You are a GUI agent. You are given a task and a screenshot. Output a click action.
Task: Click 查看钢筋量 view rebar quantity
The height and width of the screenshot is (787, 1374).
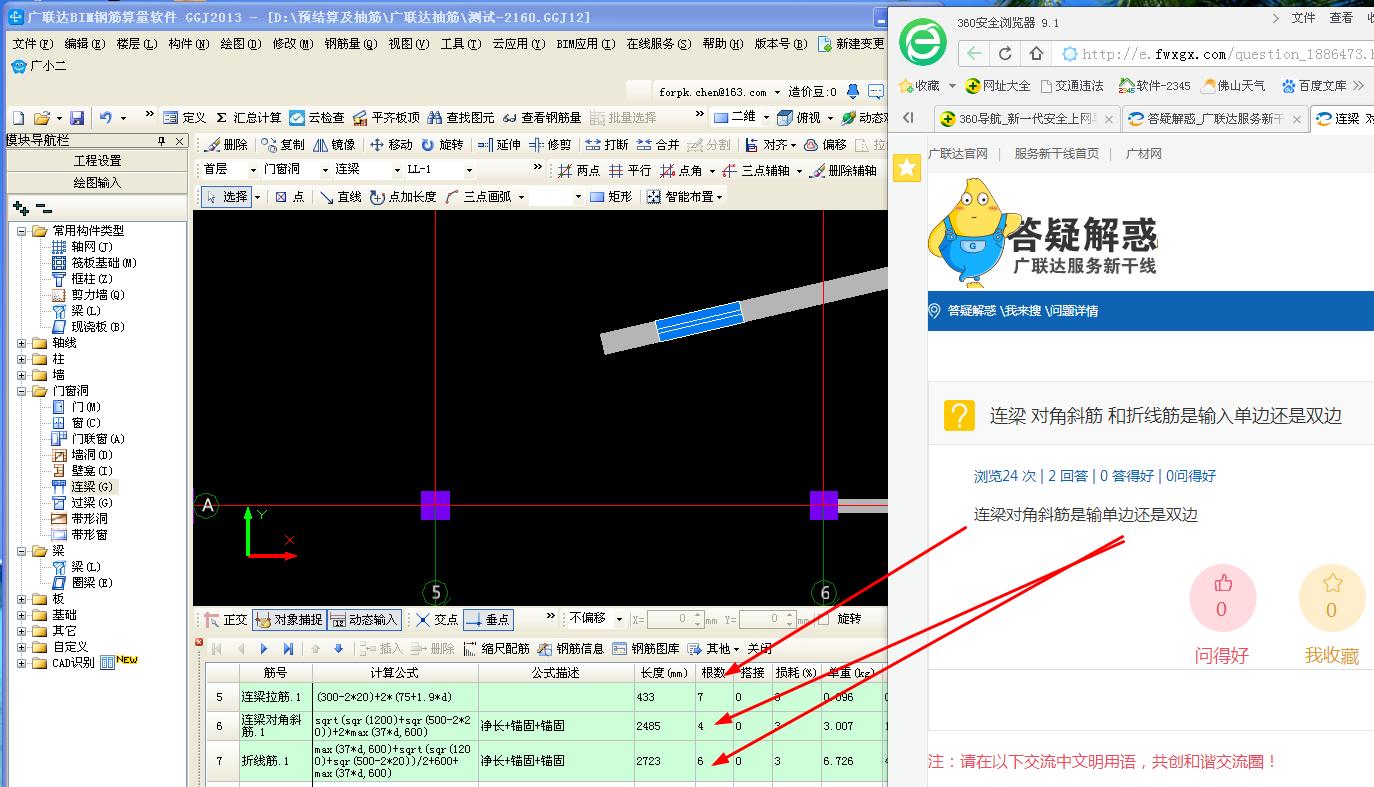[542, 118]
